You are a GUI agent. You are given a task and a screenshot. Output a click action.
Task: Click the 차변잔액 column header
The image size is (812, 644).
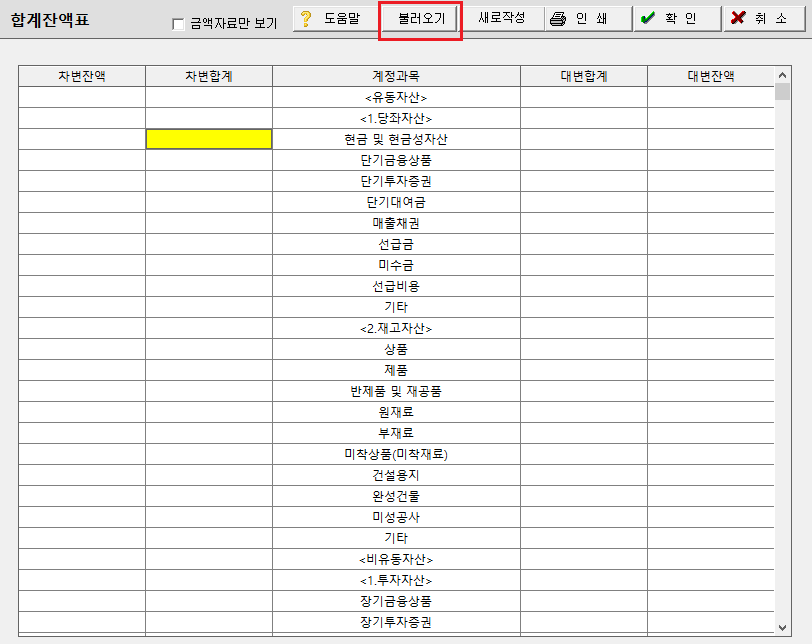[82, 76]
